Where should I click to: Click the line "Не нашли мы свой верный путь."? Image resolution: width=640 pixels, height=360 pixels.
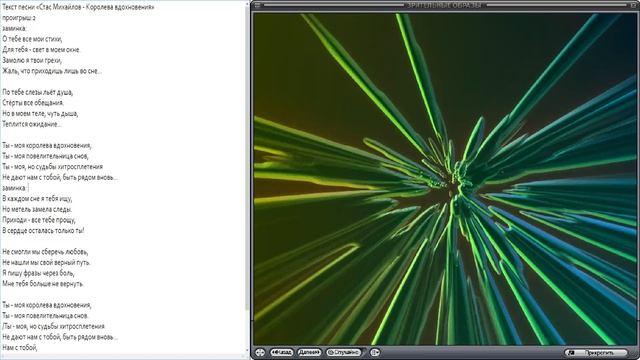coord(46,262)
